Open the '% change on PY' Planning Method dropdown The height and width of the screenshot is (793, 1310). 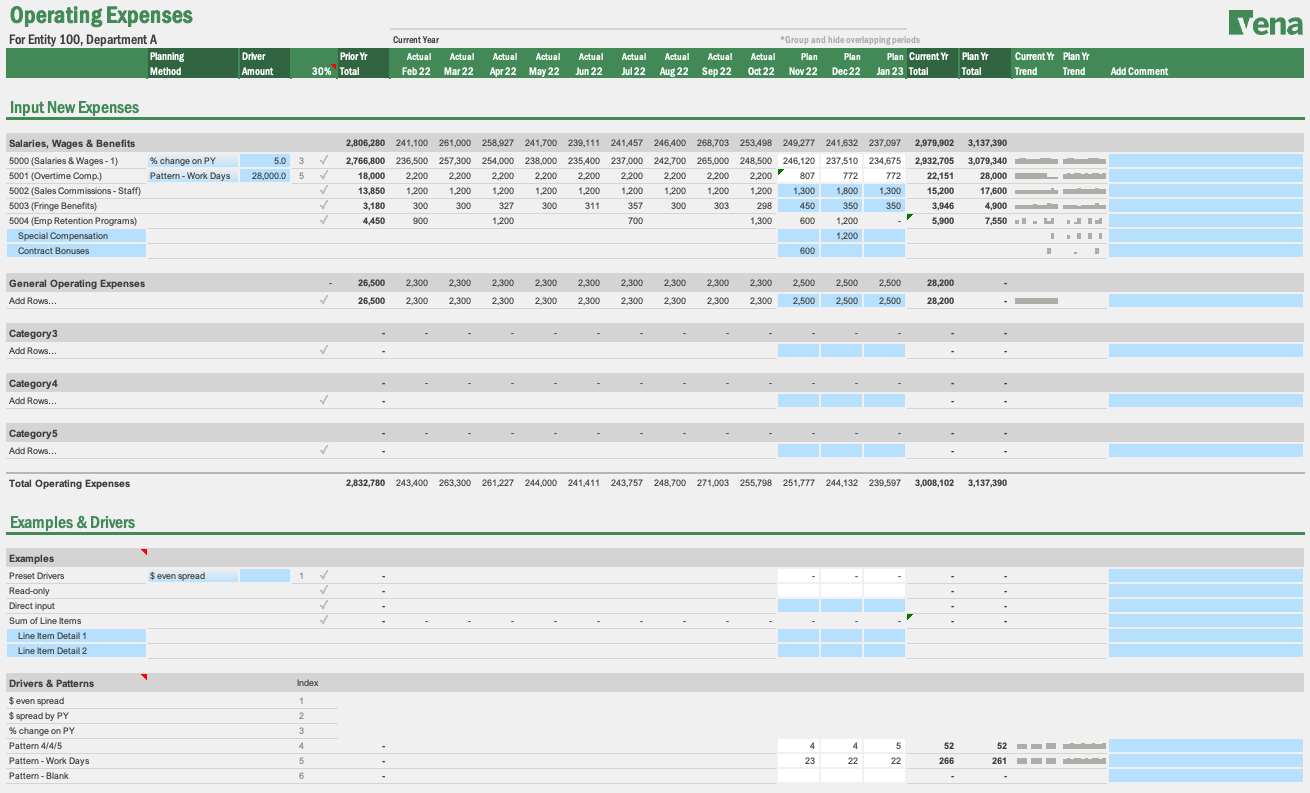(192, 160)
